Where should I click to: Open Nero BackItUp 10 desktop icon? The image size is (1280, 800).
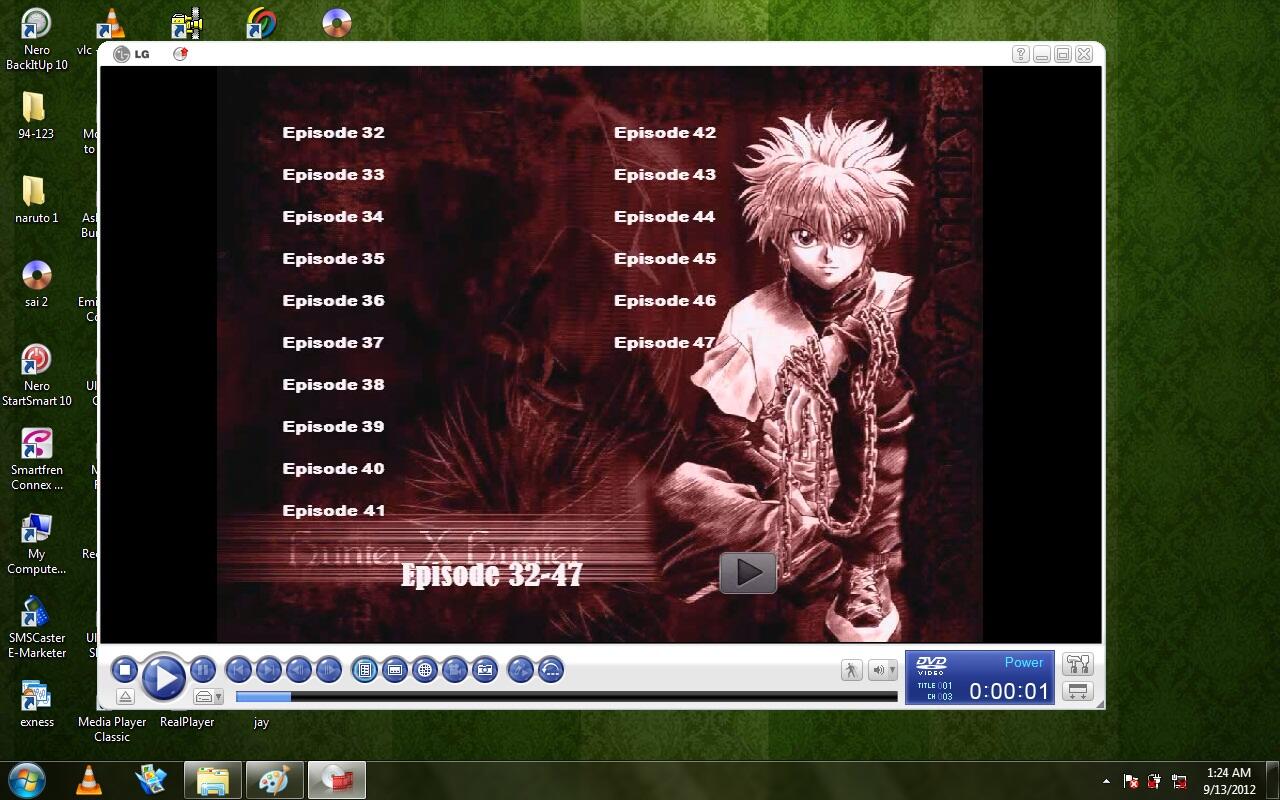pos(36,40)
